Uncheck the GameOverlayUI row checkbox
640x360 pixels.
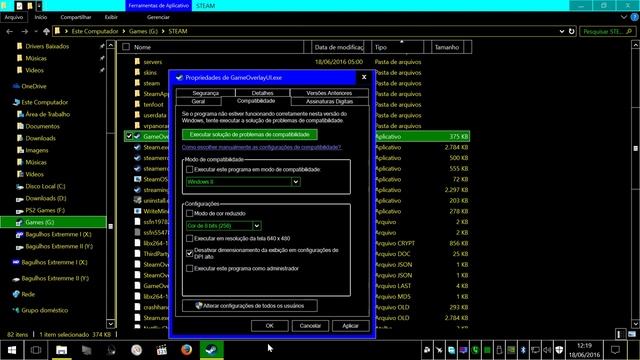pos(129,136)
